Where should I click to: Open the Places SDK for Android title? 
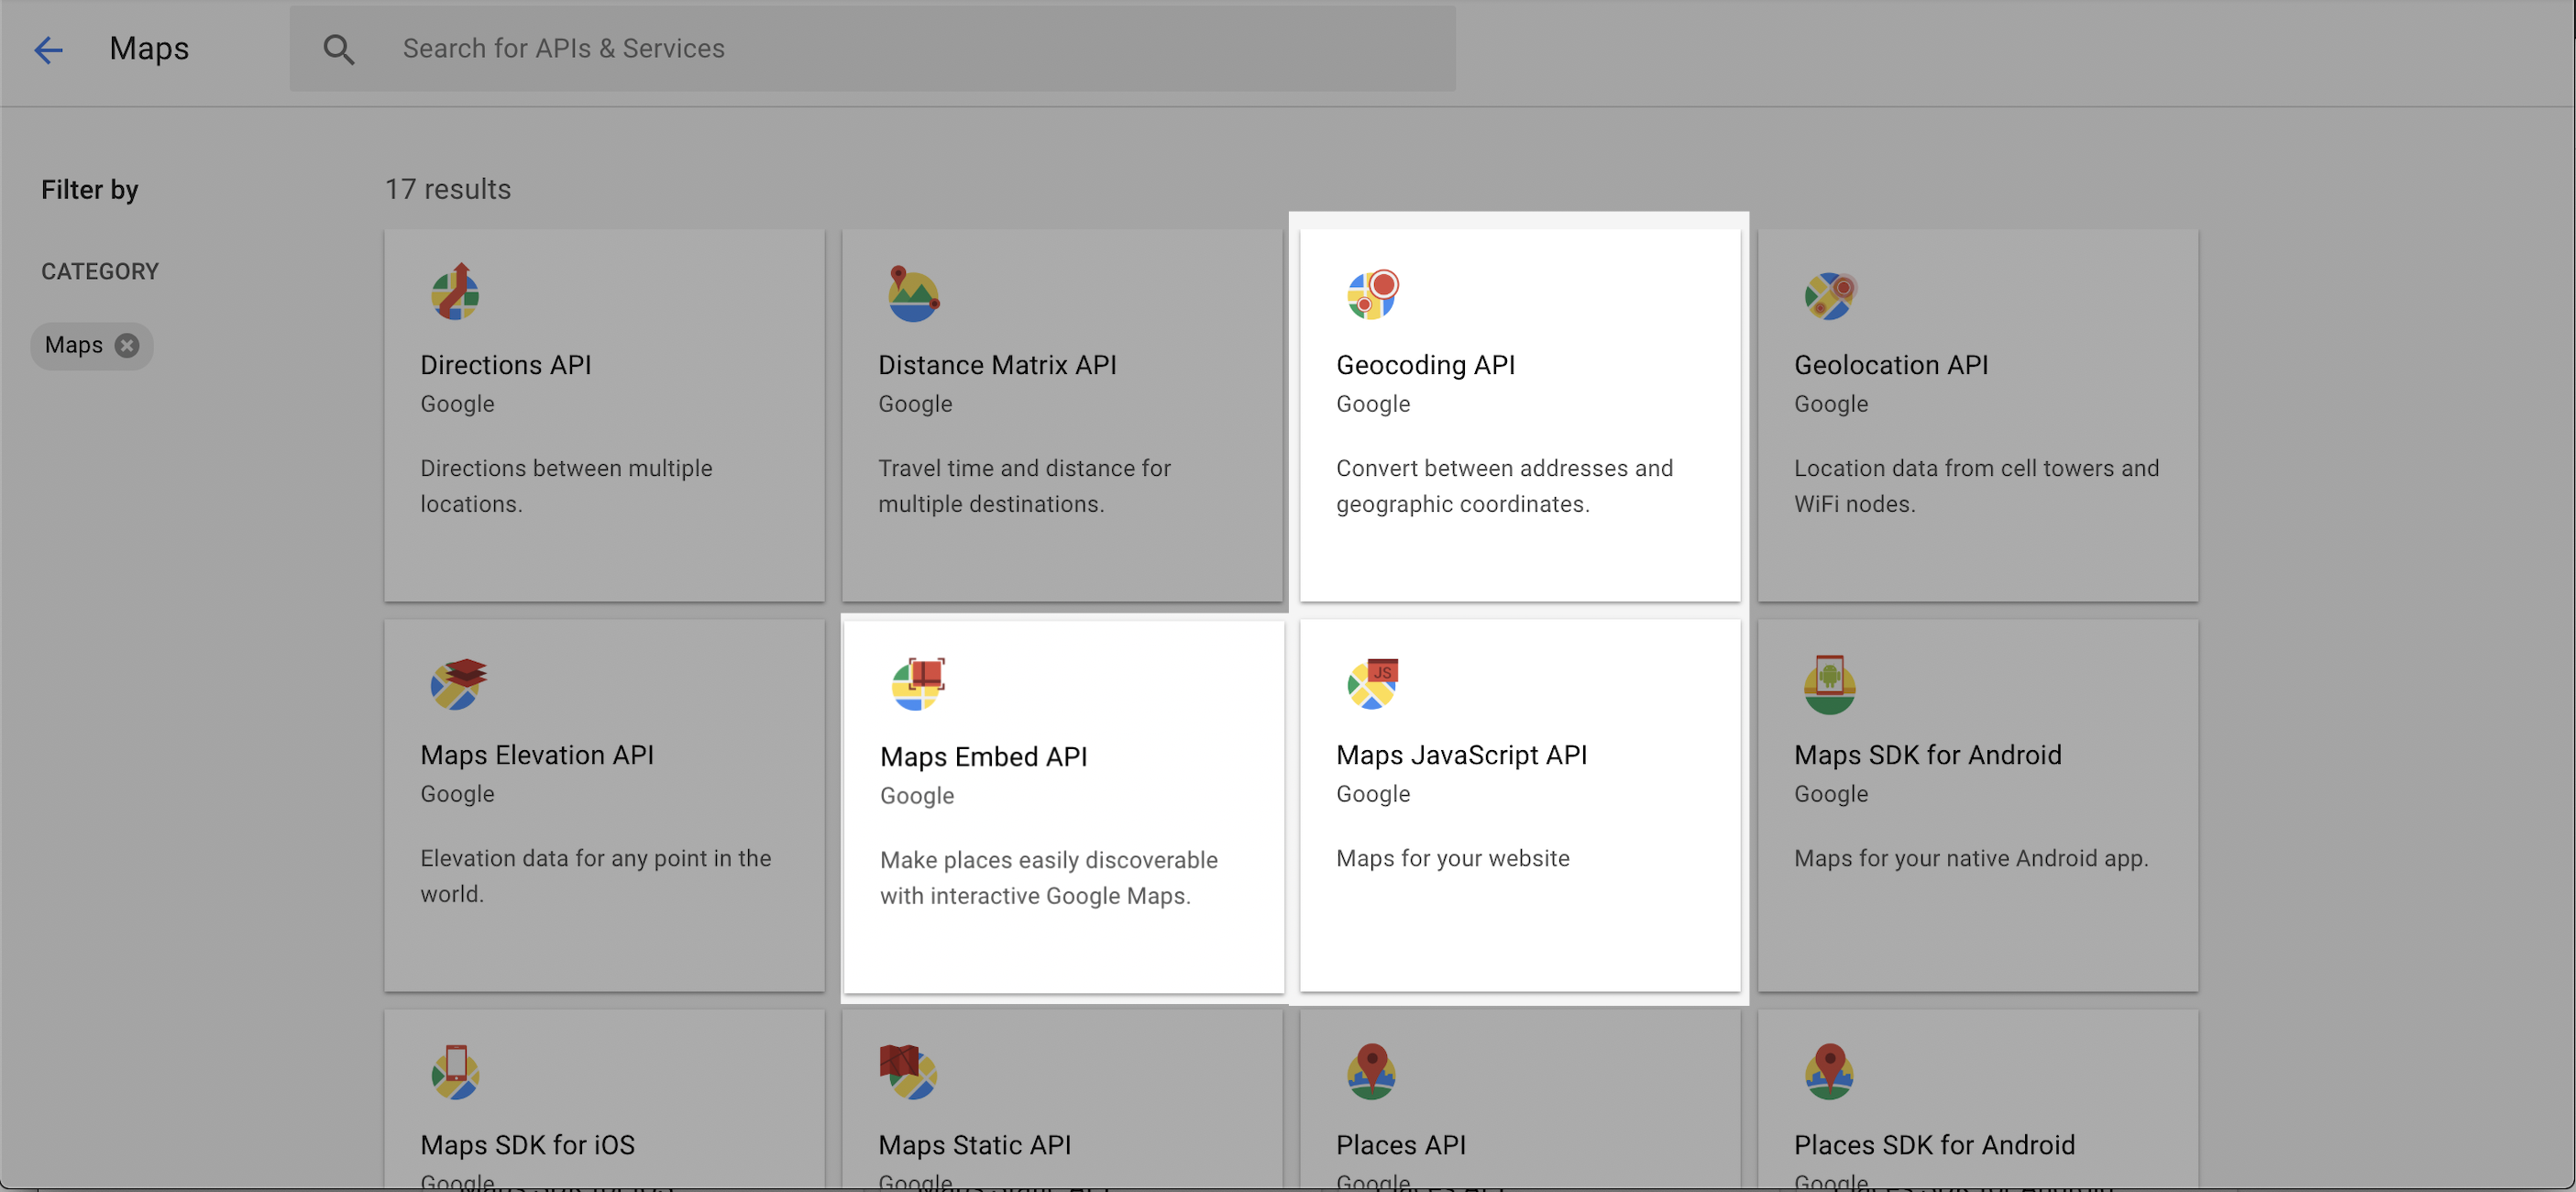(1934, 1145)
